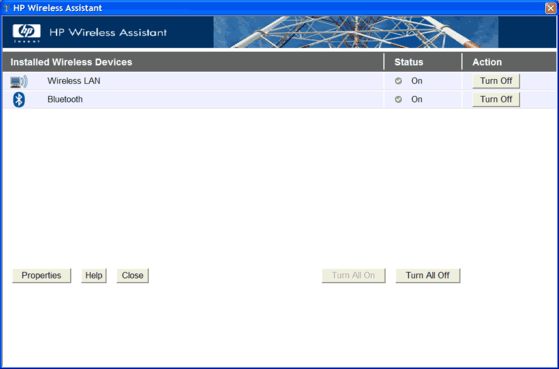Click the title bar antenna icon
The image size is (559, 369).
(6, 8)
